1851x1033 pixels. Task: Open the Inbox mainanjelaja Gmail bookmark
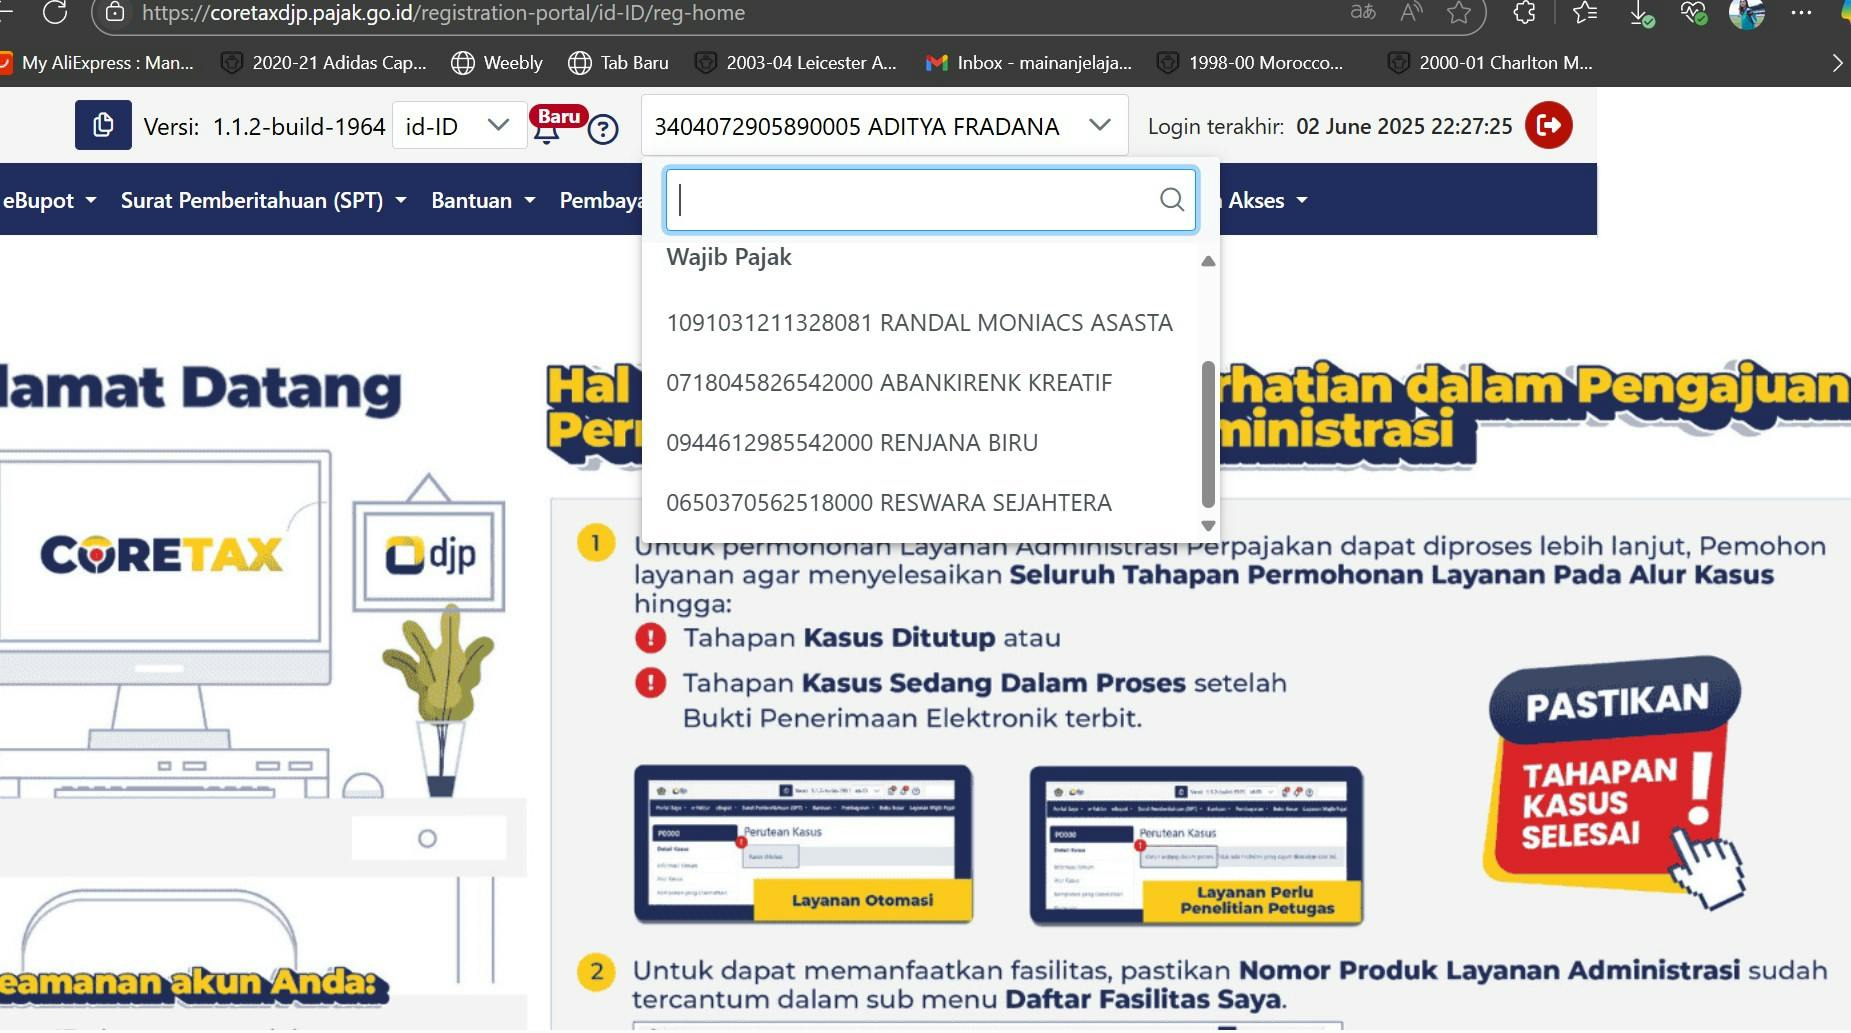1029,63
